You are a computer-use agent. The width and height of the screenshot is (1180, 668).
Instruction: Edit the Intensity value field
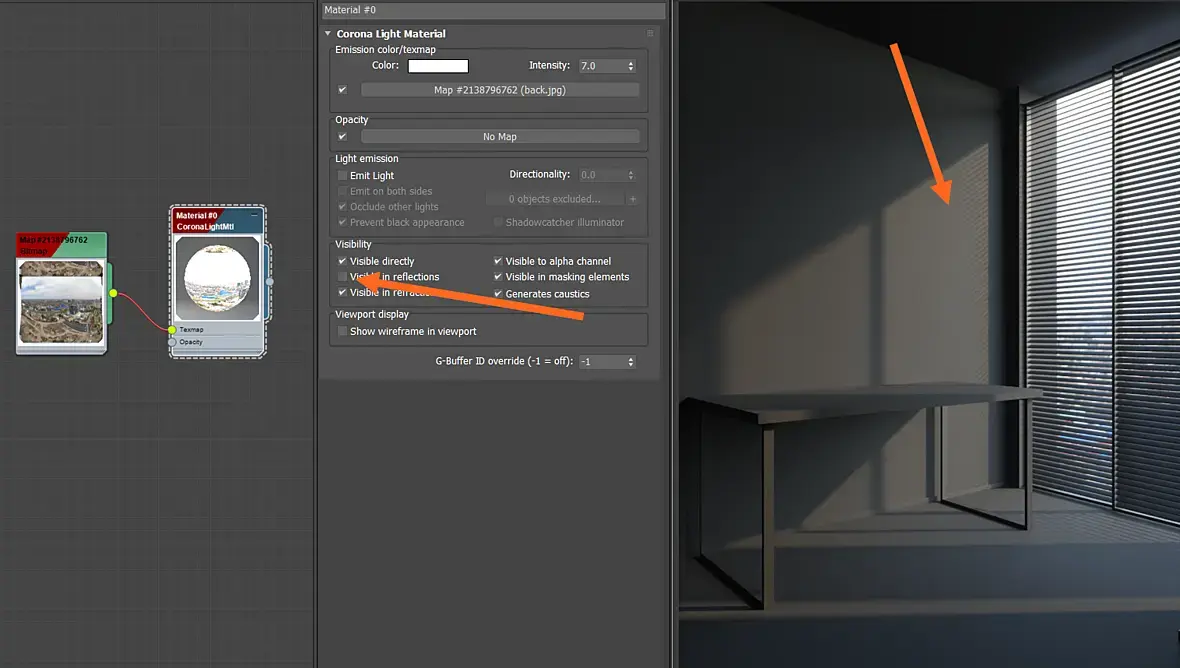pos(602,66)
